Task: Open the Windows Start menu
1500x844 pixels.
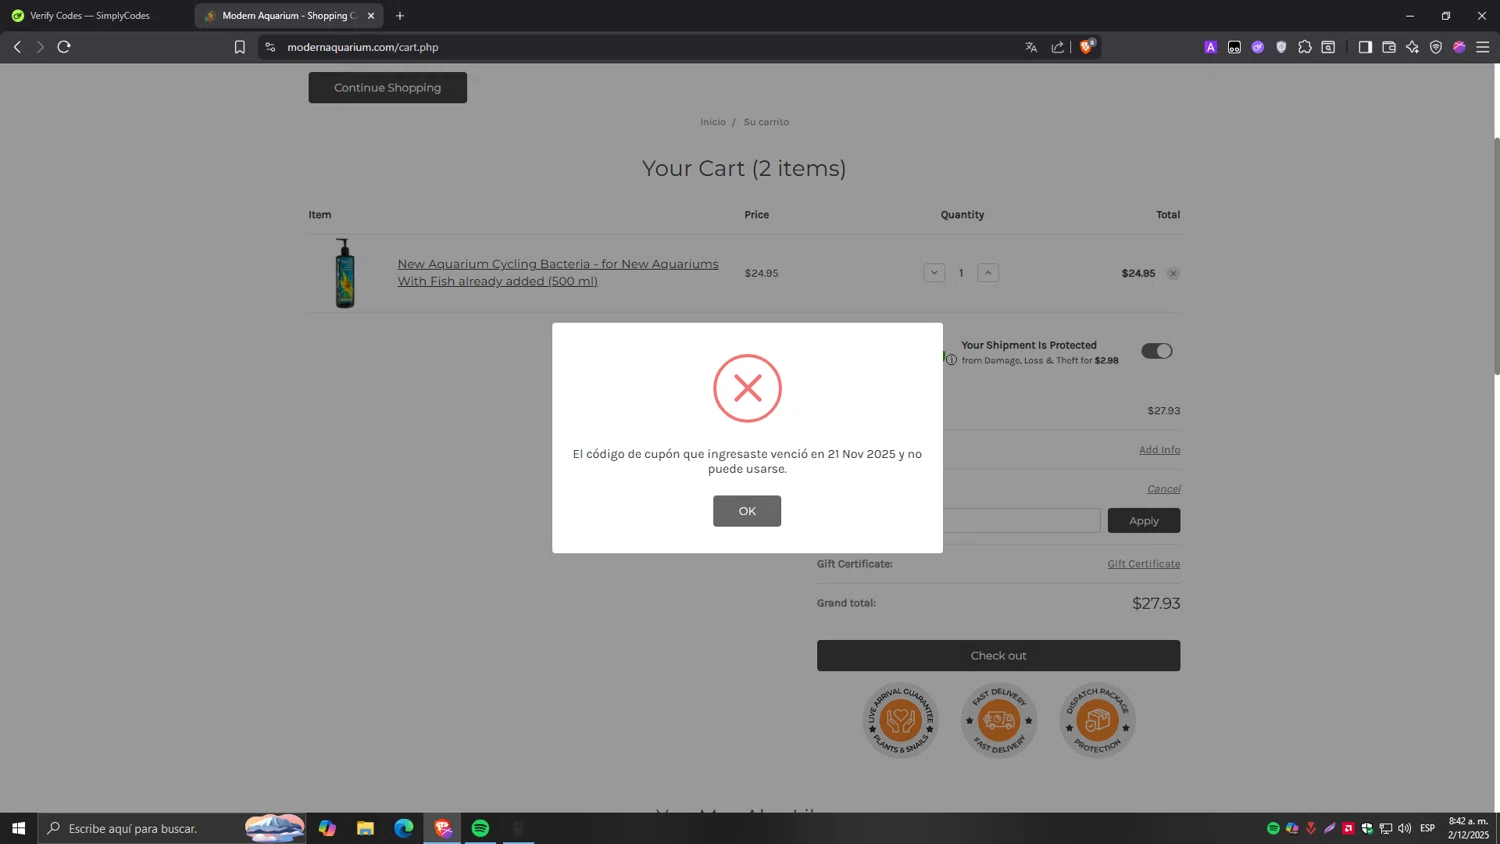Action: [18, 828]
